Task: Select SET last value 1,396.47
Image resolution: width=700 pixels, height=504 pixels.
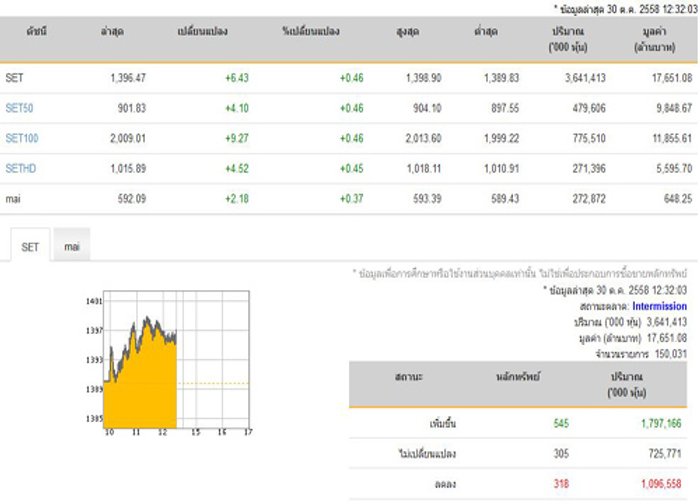Action: (x=128, y=78)
